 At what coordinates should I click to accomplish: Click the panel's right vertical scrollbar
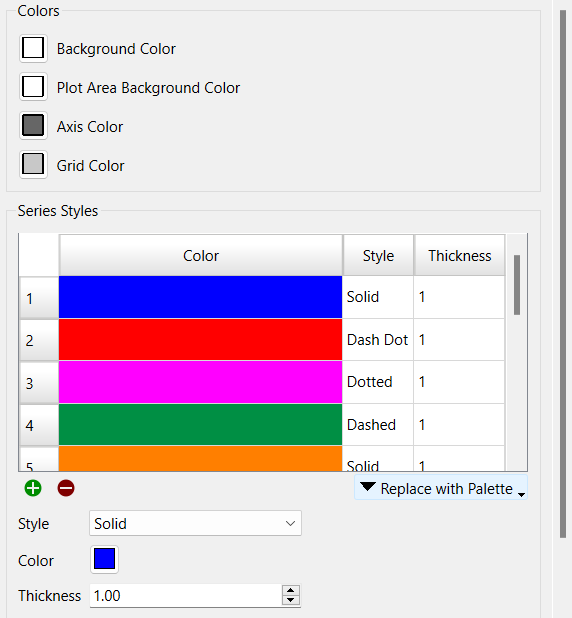point(563,274)
